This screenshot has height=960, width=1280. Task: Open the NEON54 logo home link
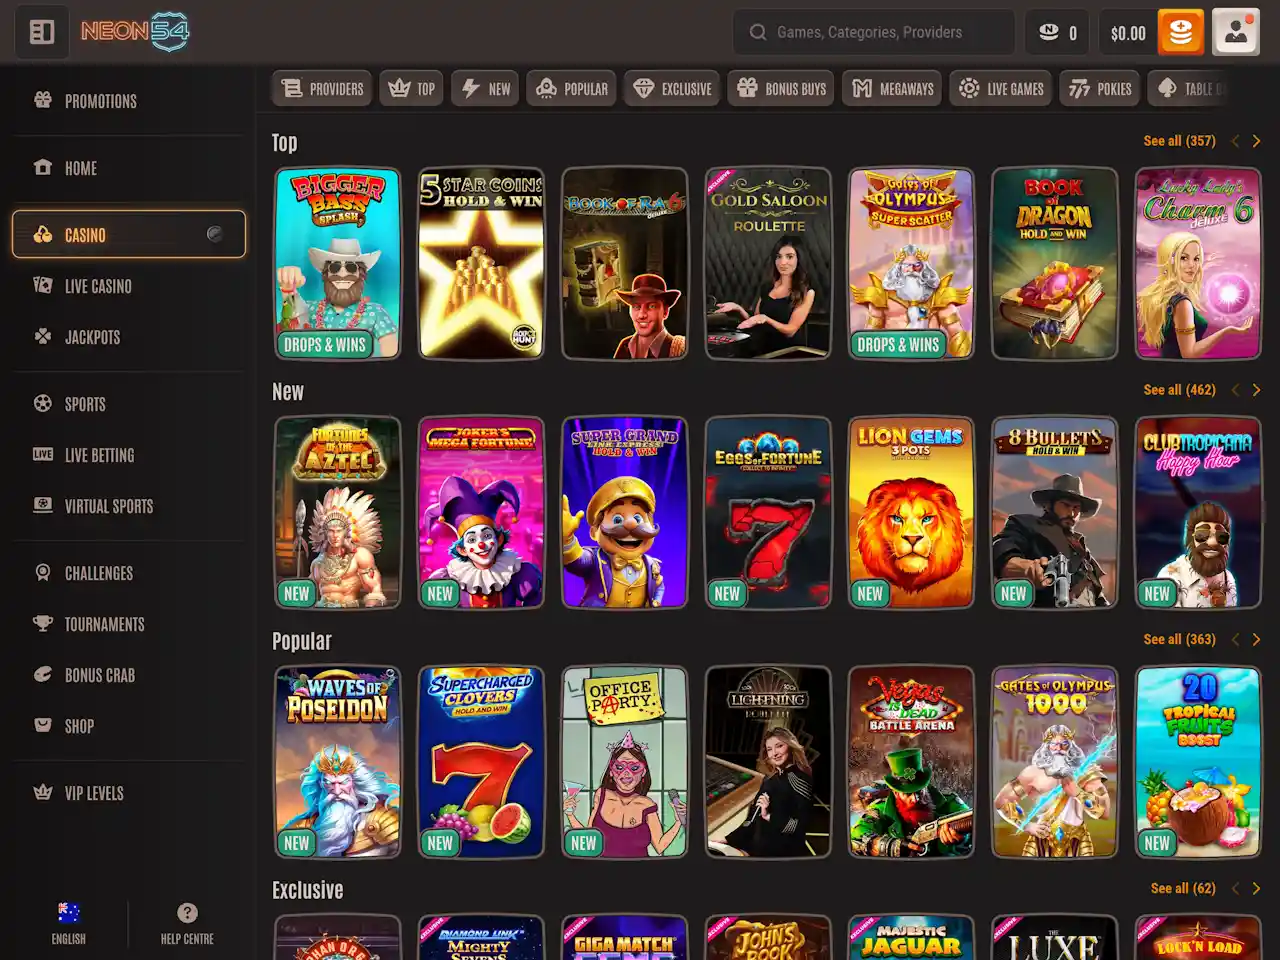(135, 32)
